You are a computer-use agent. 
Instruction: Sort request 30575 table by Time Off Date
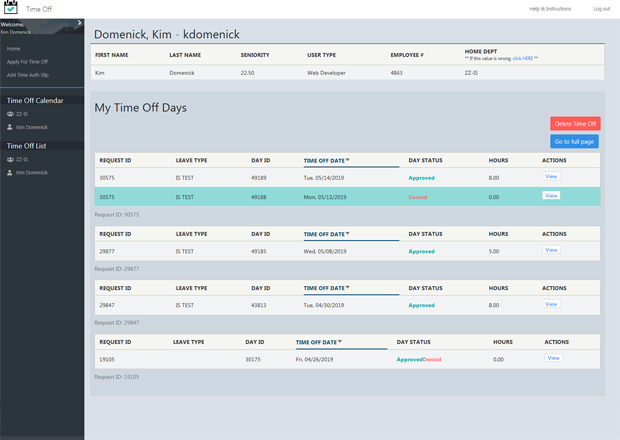[326, 161]
